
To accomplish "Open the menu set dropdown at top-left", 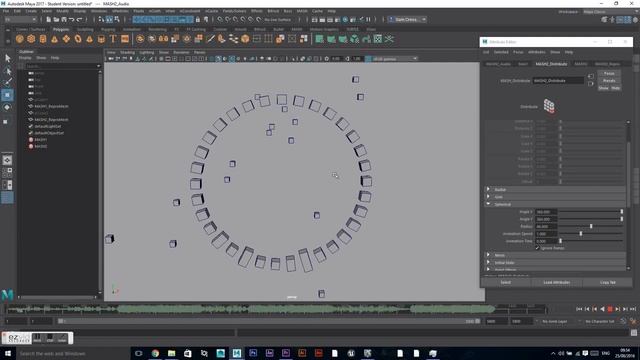I will [x=20, y=19].
